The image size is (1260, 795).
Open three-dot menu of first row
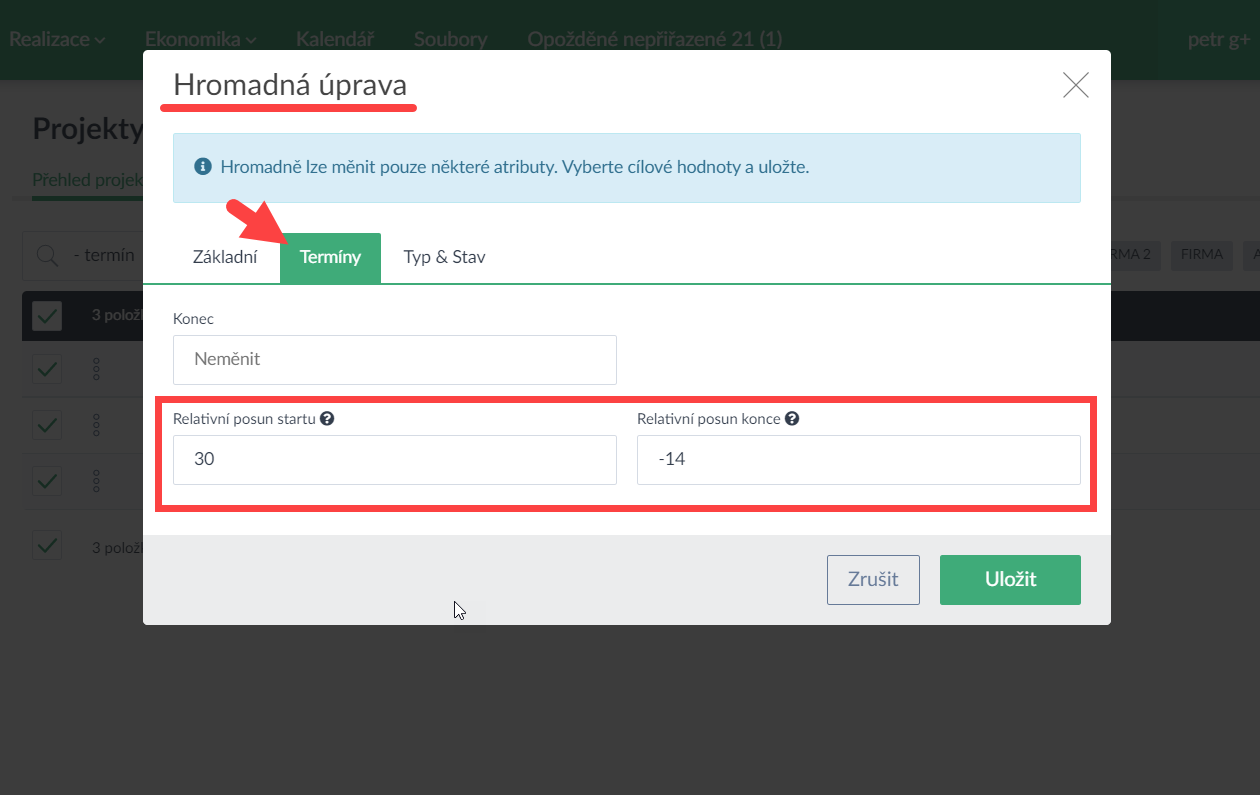pyautogui.click(x=97, y=370)
